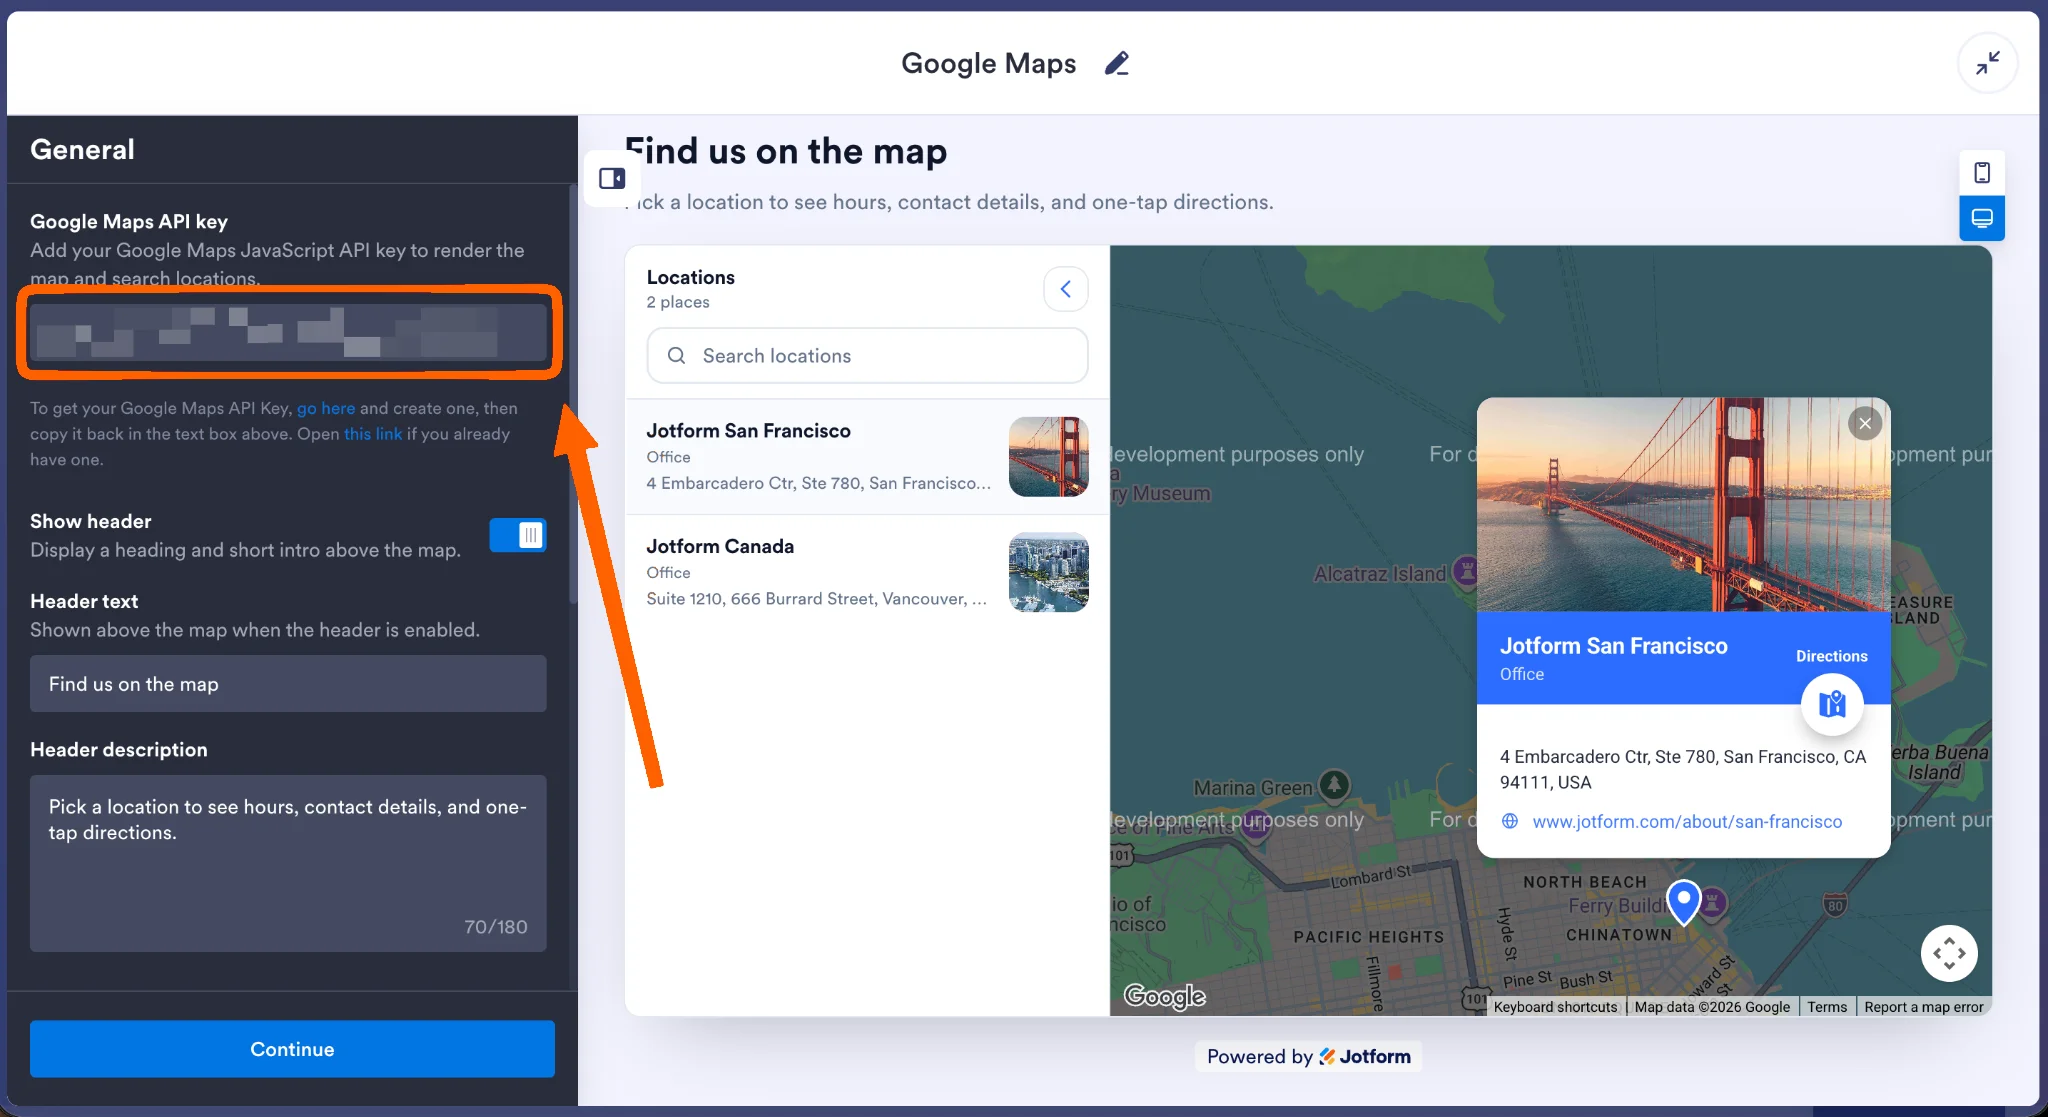Click the Header text input field

click(x=288, y=684)
